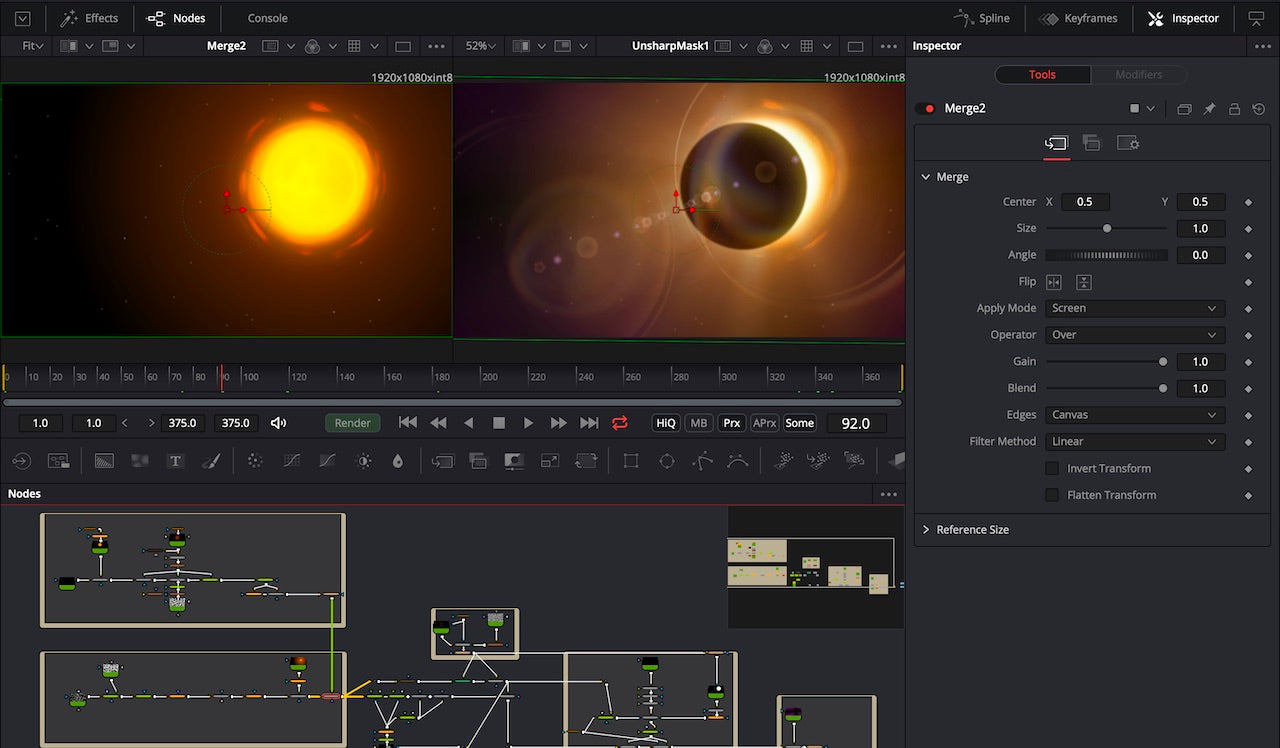Reset Merge2 settings with the reset icon
The height and width of the screenshot is (748, 1280).
1258,109
